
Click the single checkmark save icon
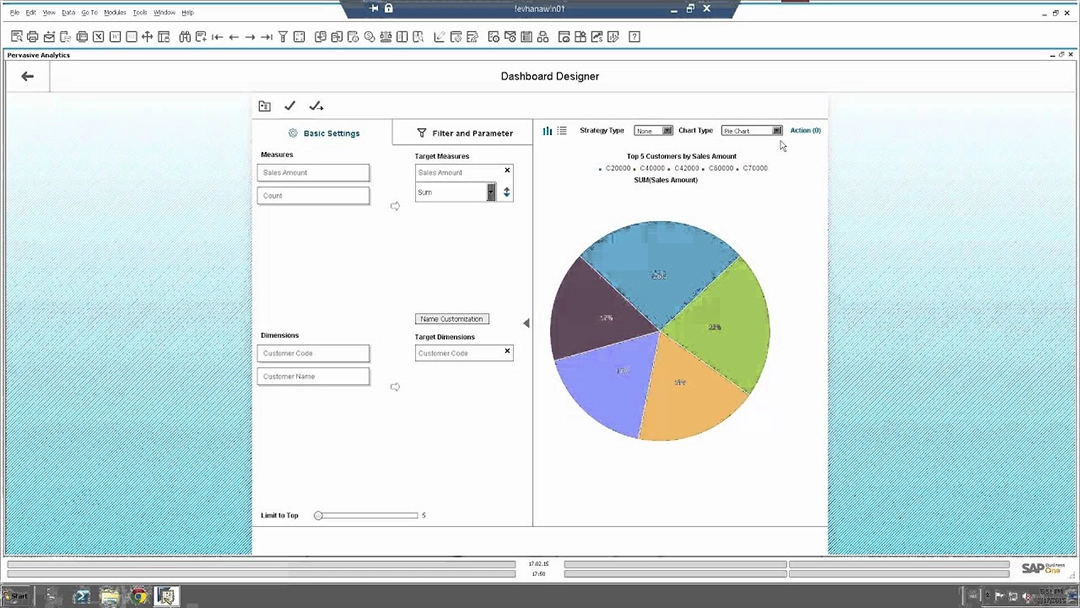tap(290, 106)
